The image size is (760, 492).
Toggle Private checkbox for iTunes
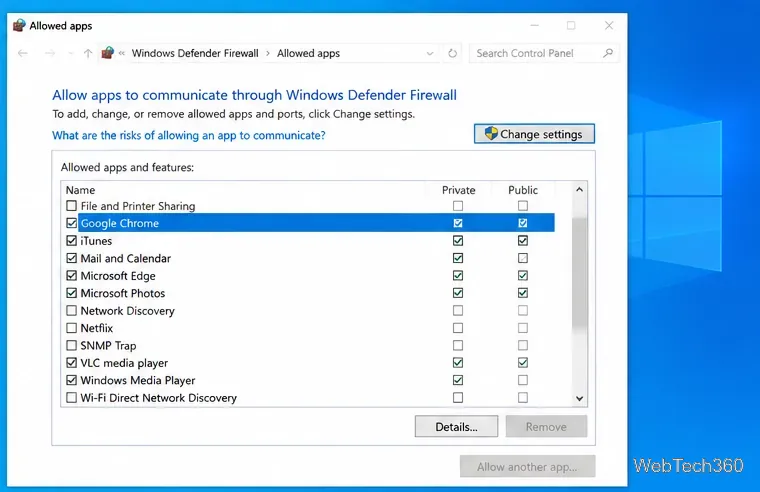point(458,240)
